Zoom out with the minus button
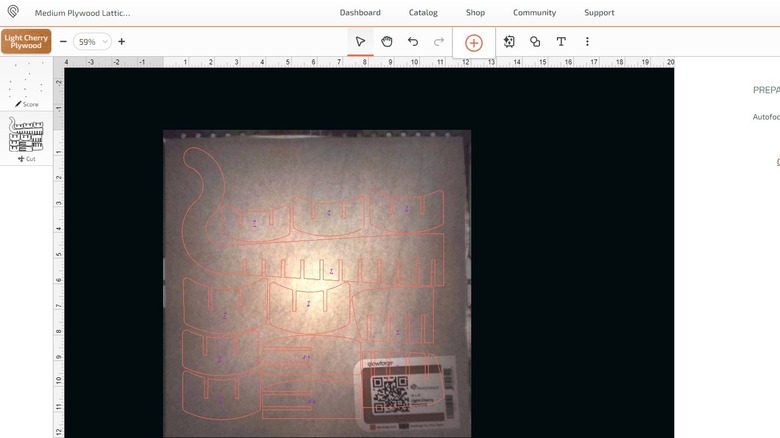 click(63, 42)
